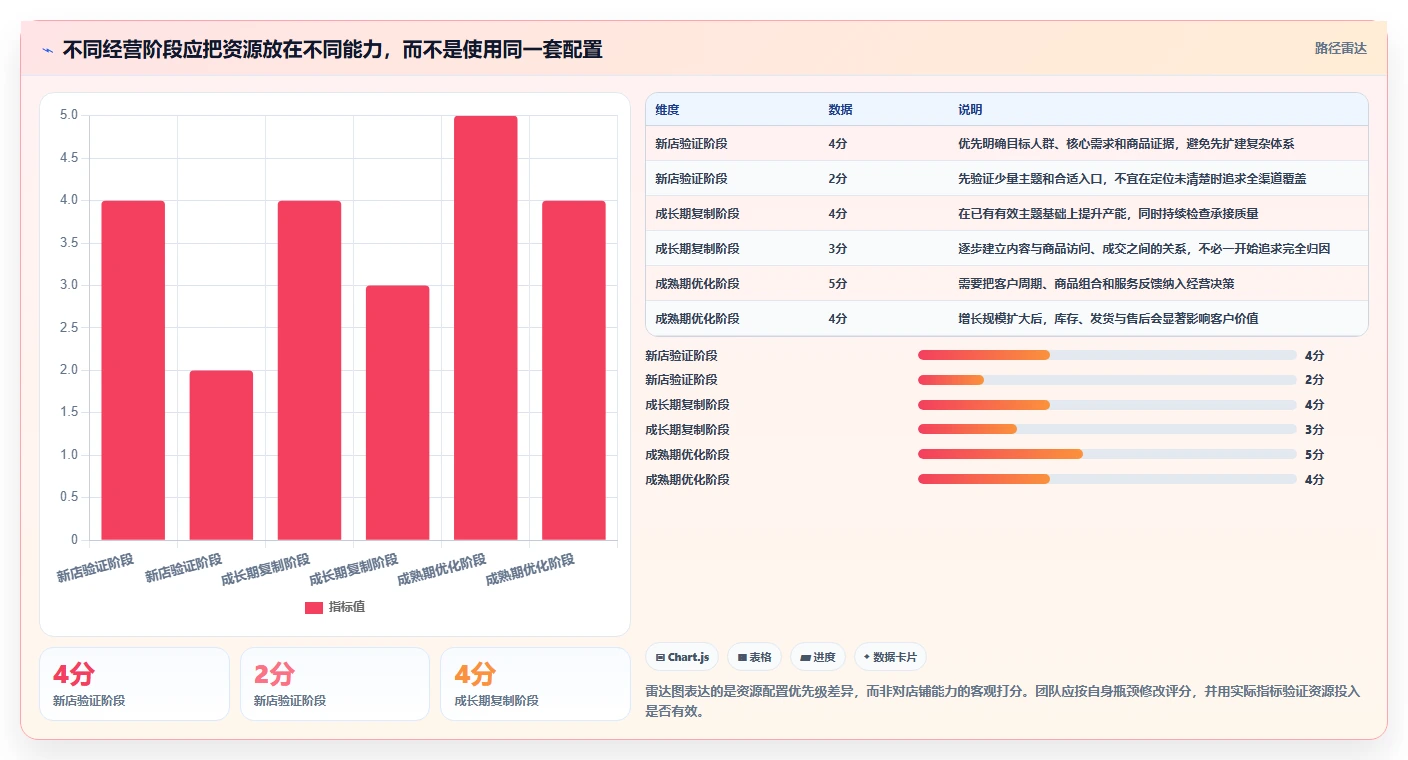Click the 新店验证阶段 chart bar valued 2
This screenshot has width=1408, height=760.
click(221, 455)
